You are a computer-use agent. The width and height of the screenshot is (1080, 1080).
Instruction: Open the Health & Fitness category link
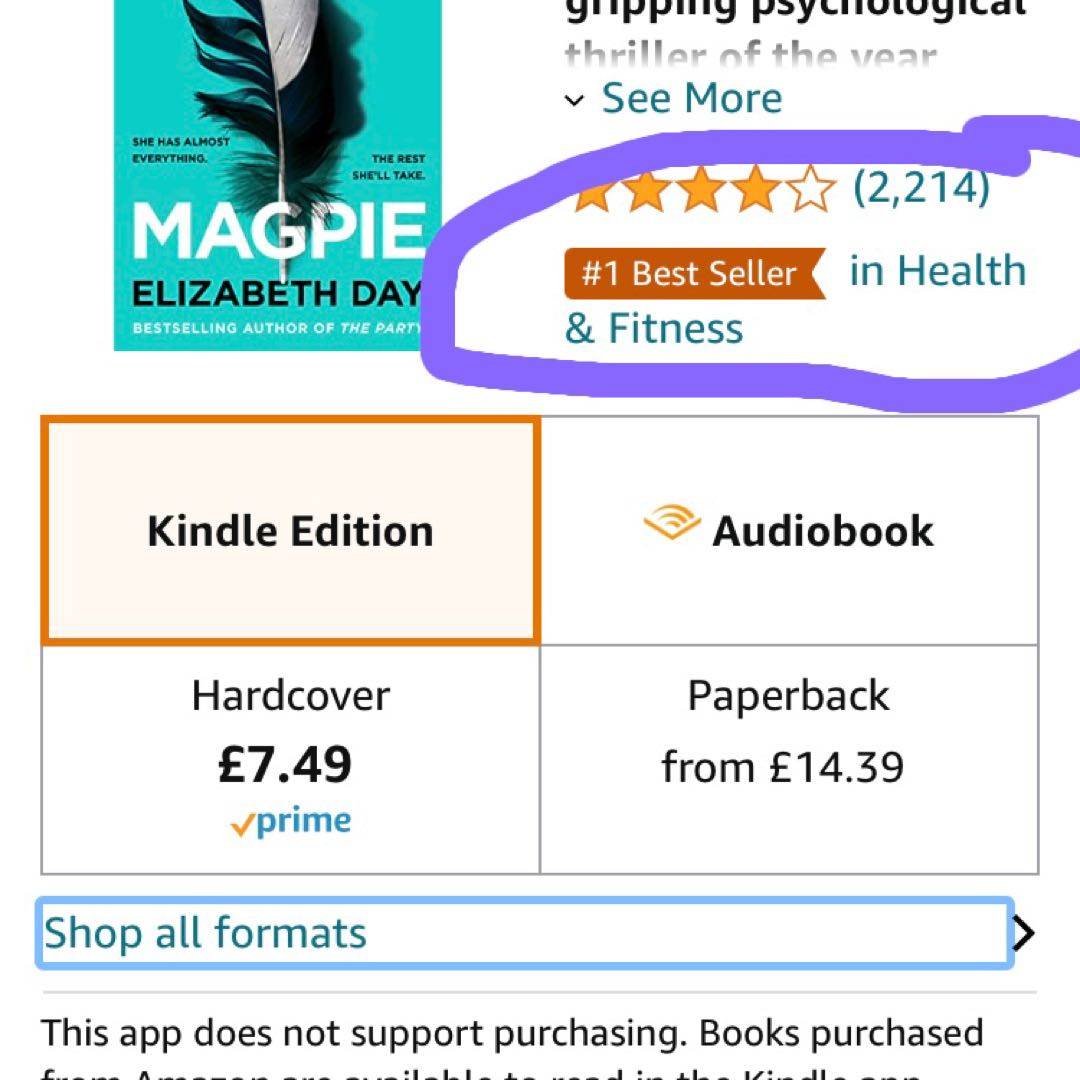click(796, 299)
